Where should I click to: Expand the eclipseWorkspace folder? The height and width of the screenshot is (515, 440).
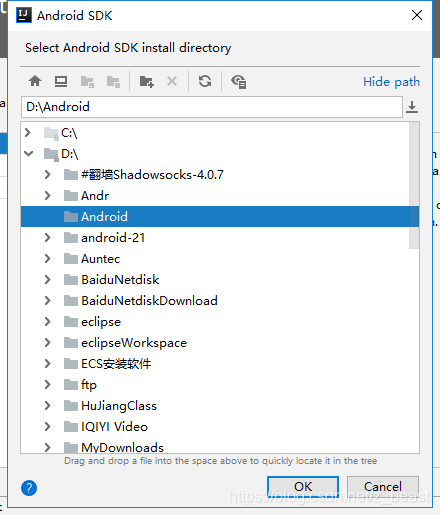[x=48, y=342]
